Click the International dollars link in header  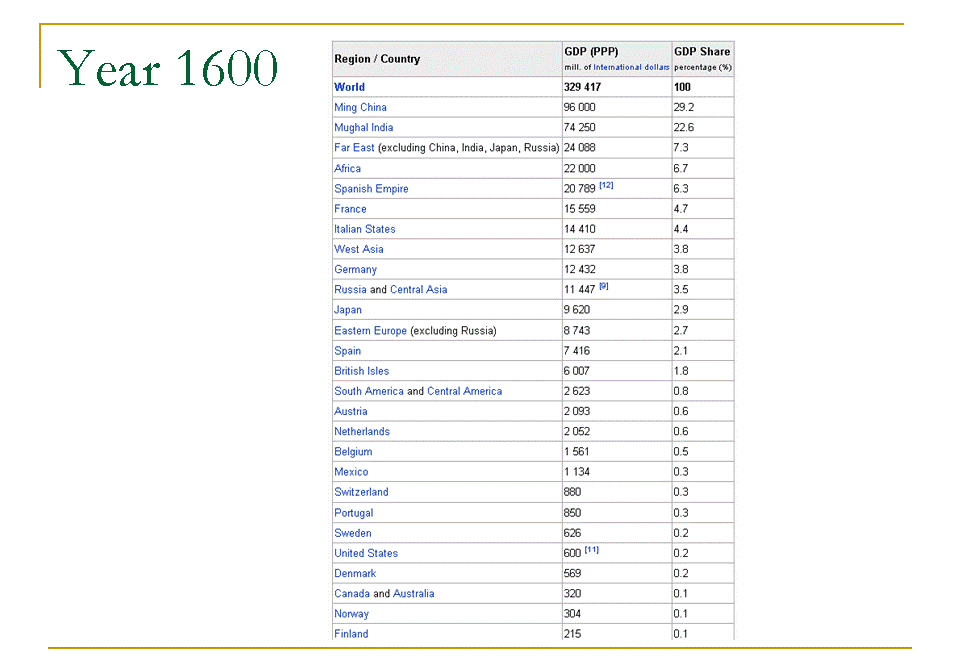(631, 68)
